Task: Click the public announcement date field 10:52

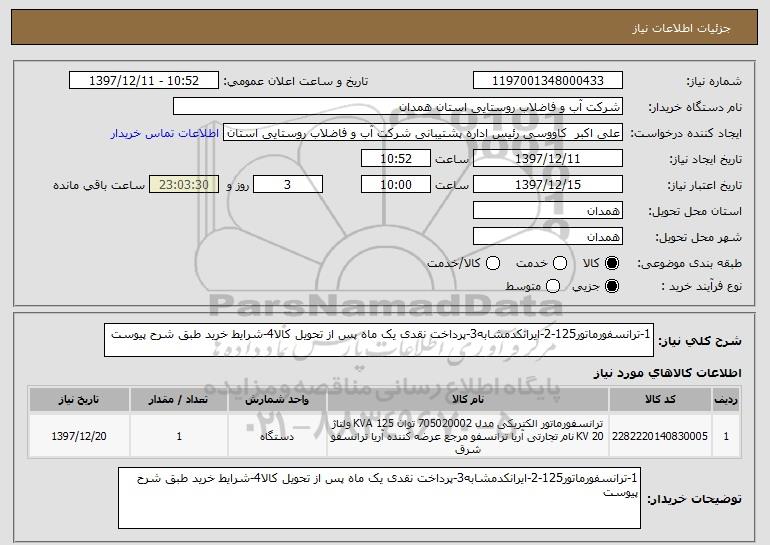Action: 144,81
